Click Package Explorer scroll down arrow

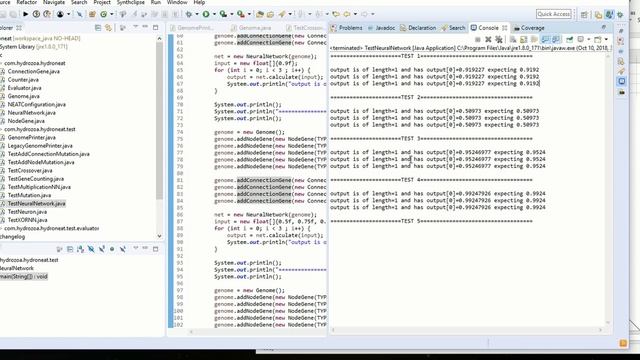click(159, 236)
